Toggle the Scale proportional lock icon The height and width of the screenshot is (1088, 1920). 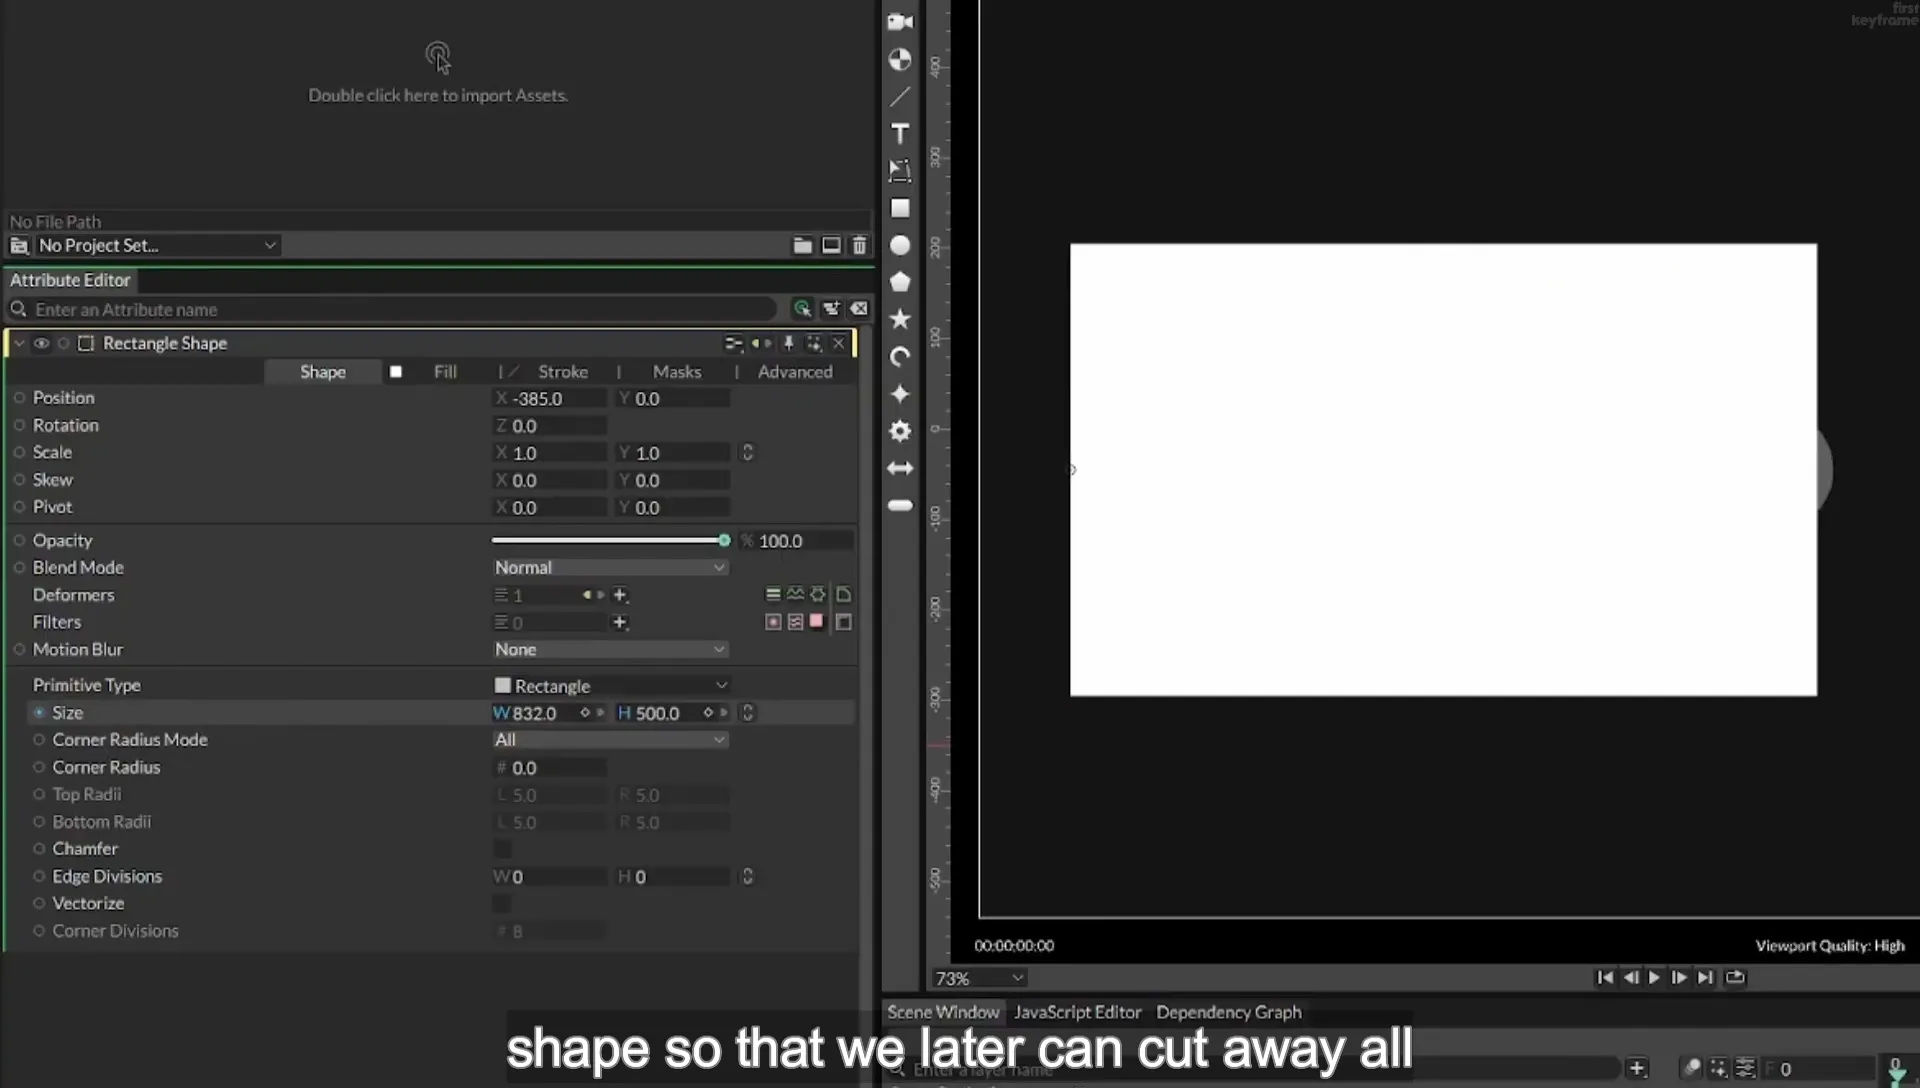[747, 453]
